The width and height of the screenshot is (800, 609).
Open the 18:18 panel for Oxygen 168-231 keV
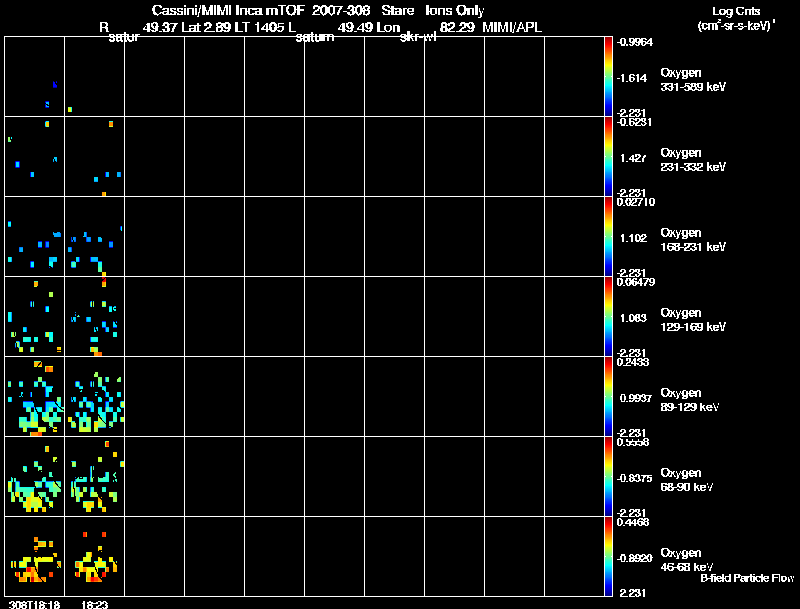click(x=35, y=237)
